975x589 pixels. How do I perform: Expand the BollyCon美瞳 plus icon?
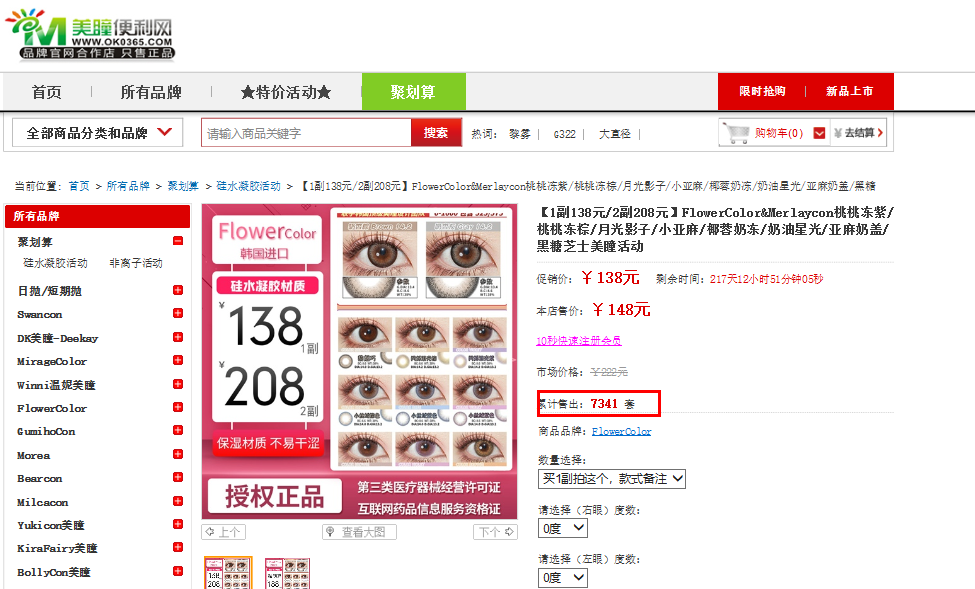pos(178,572)
